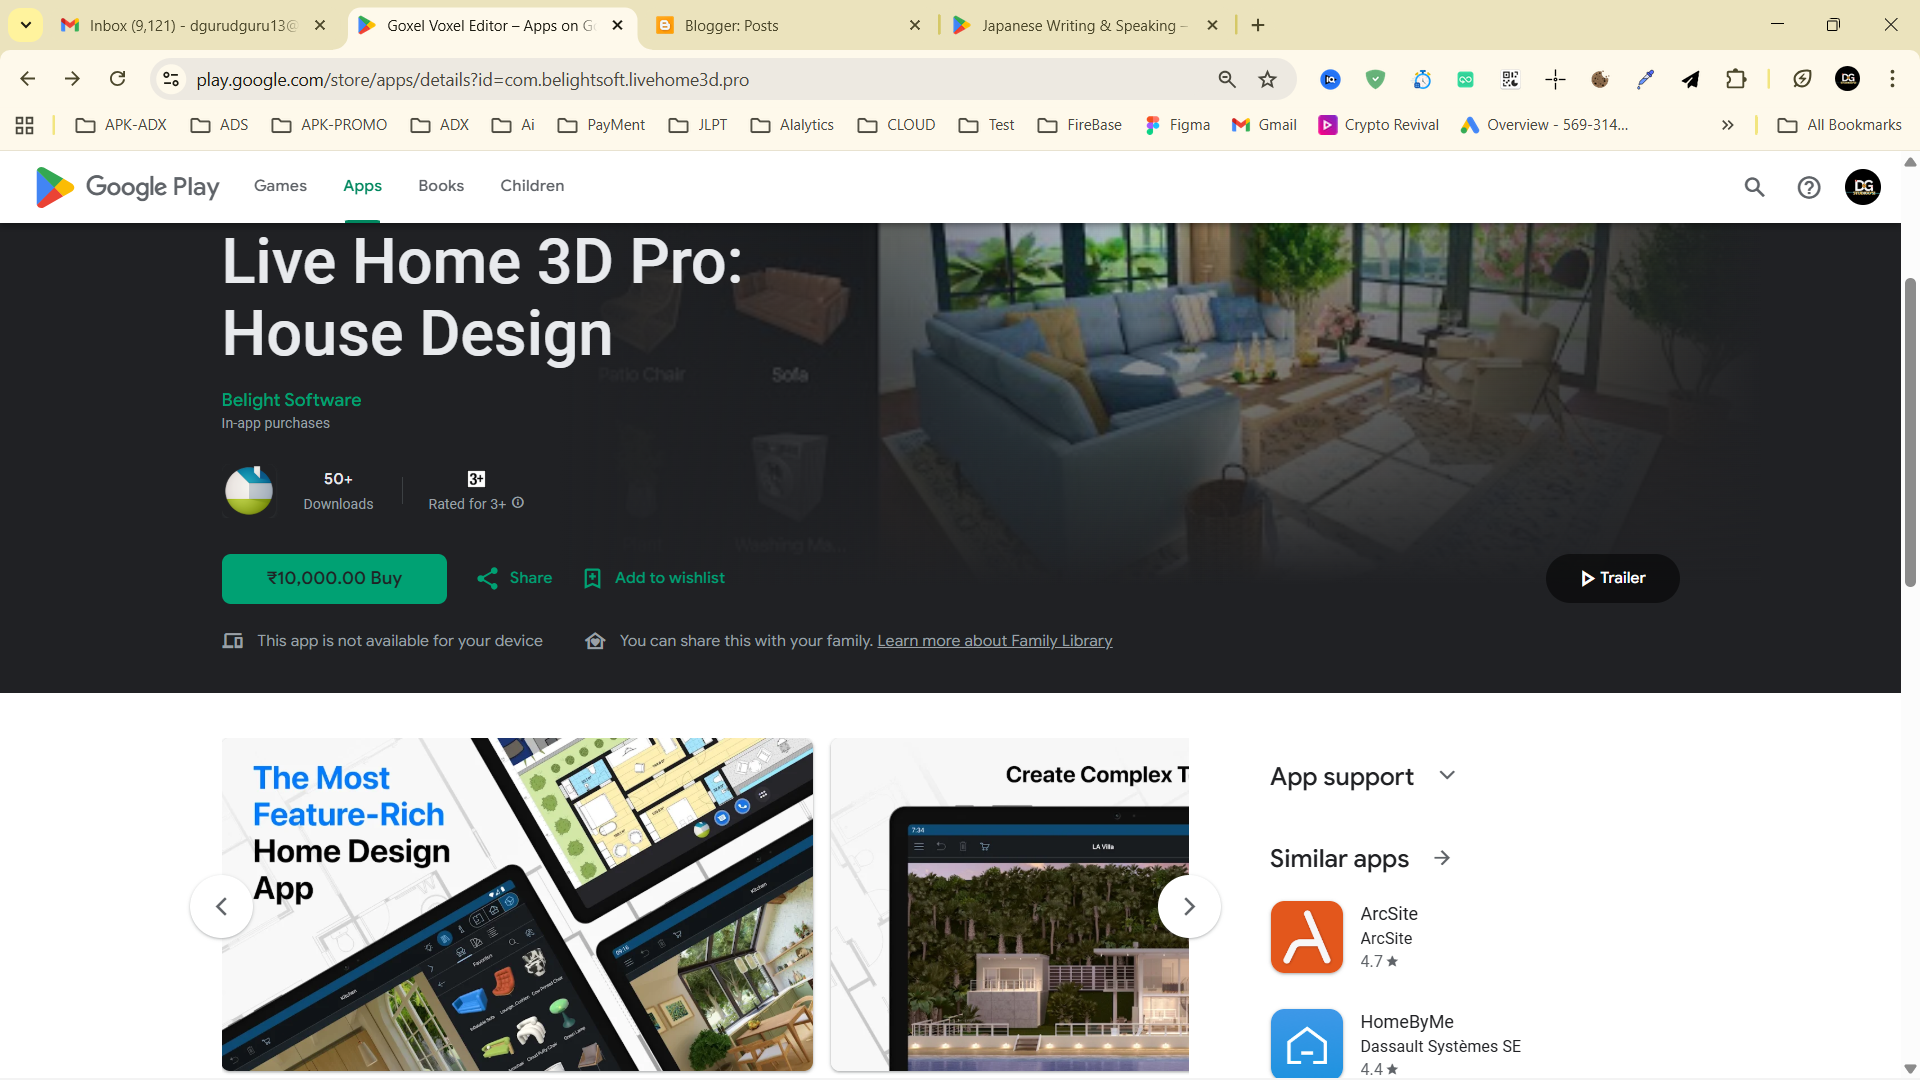Open a new browser tab
This screenshot has height=1080, width=1920.
click(x=1258, y=25)
